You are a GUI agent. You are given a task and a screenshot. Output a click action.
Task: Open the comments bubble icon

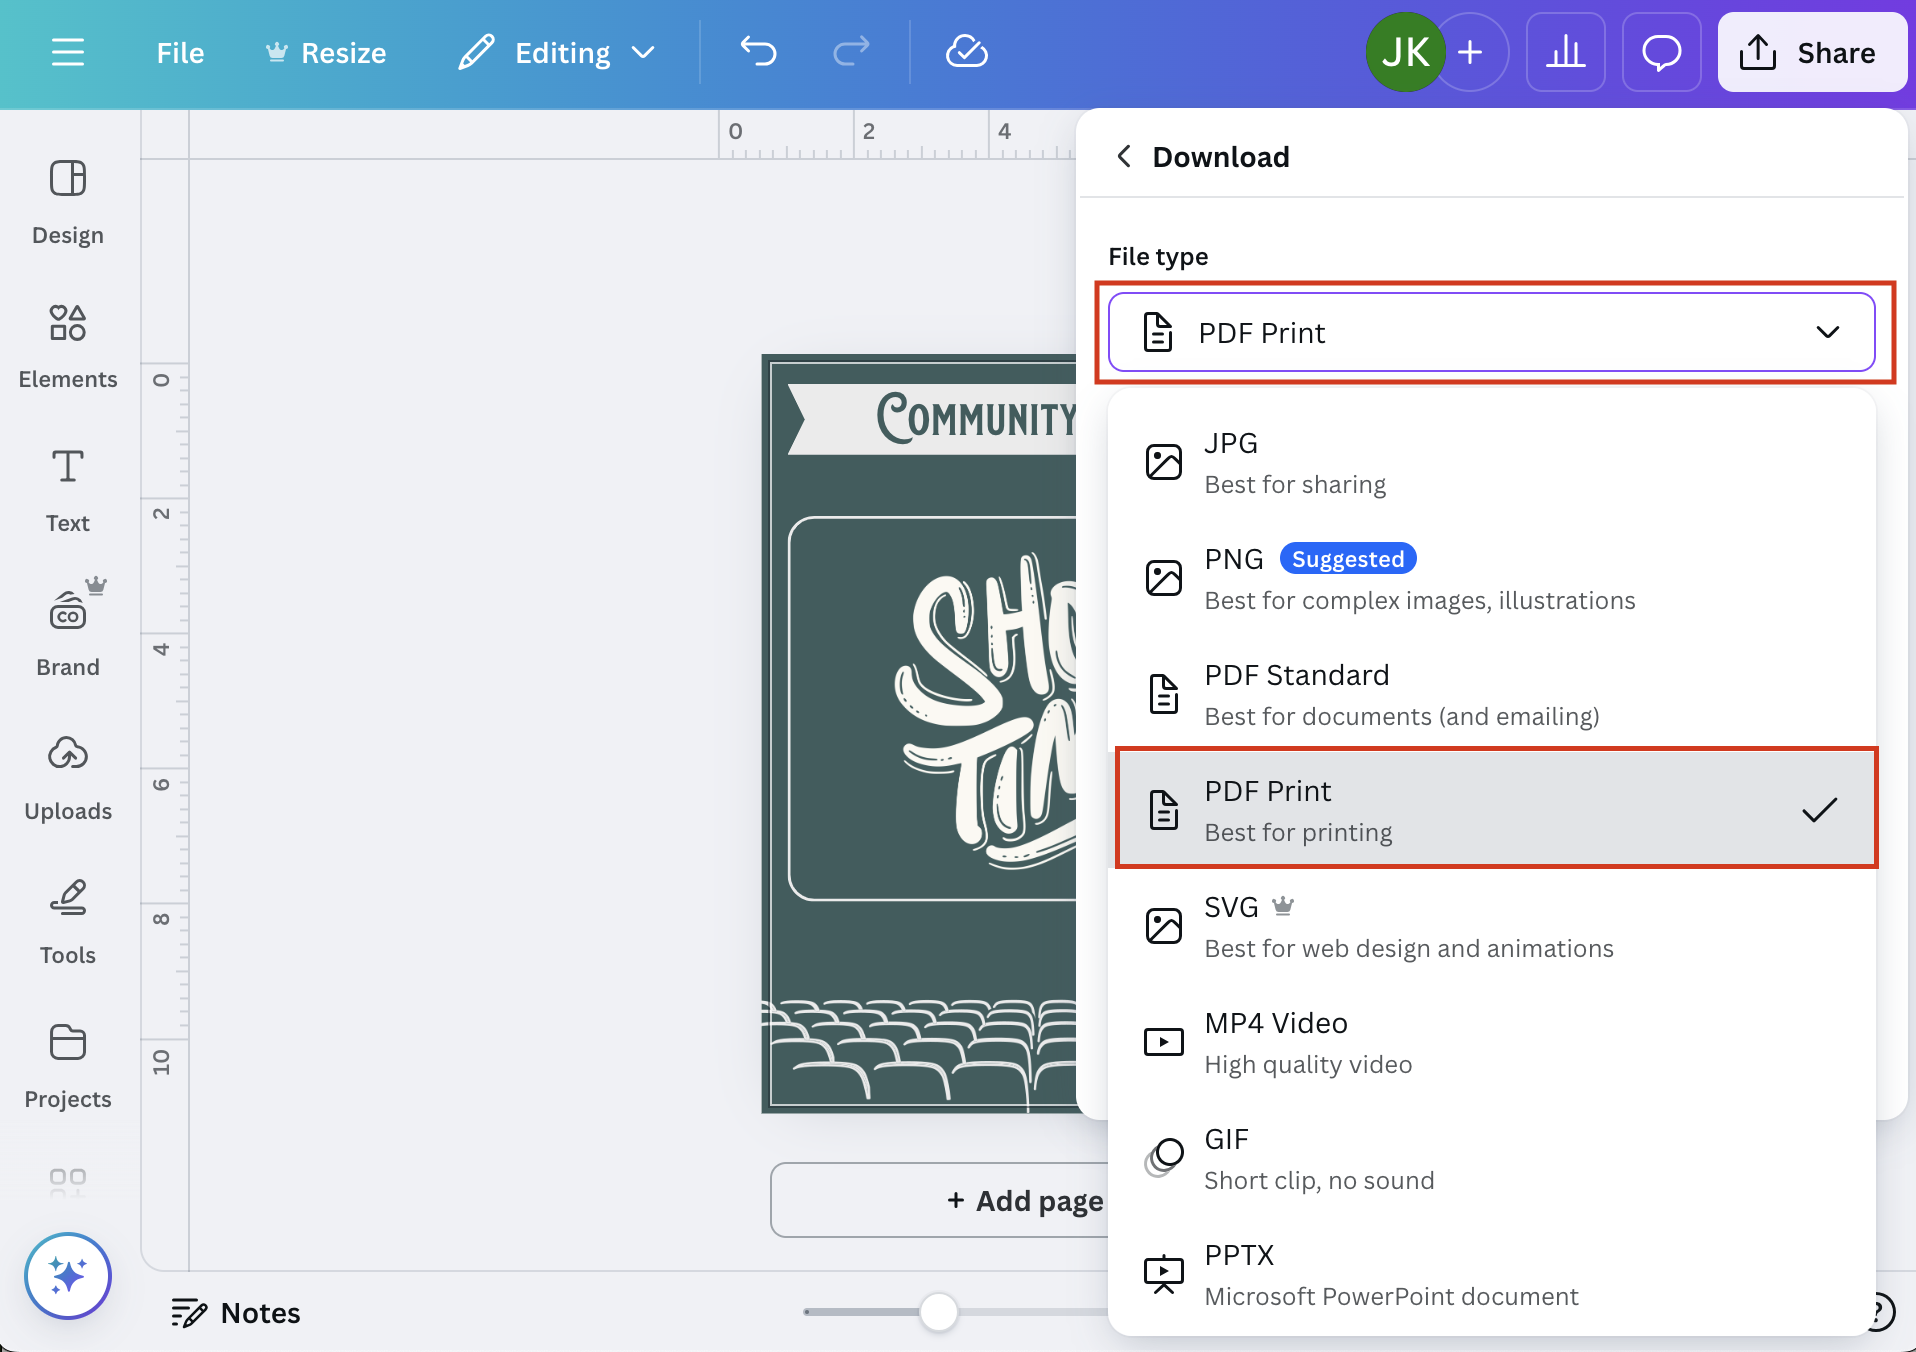1662,52
